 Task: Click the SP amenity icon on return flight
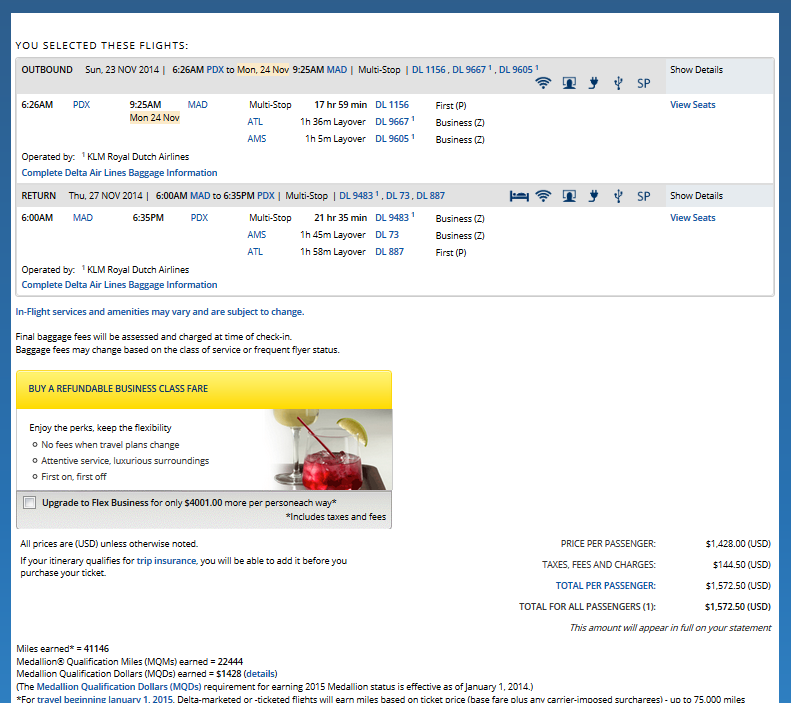click(644, 196)
